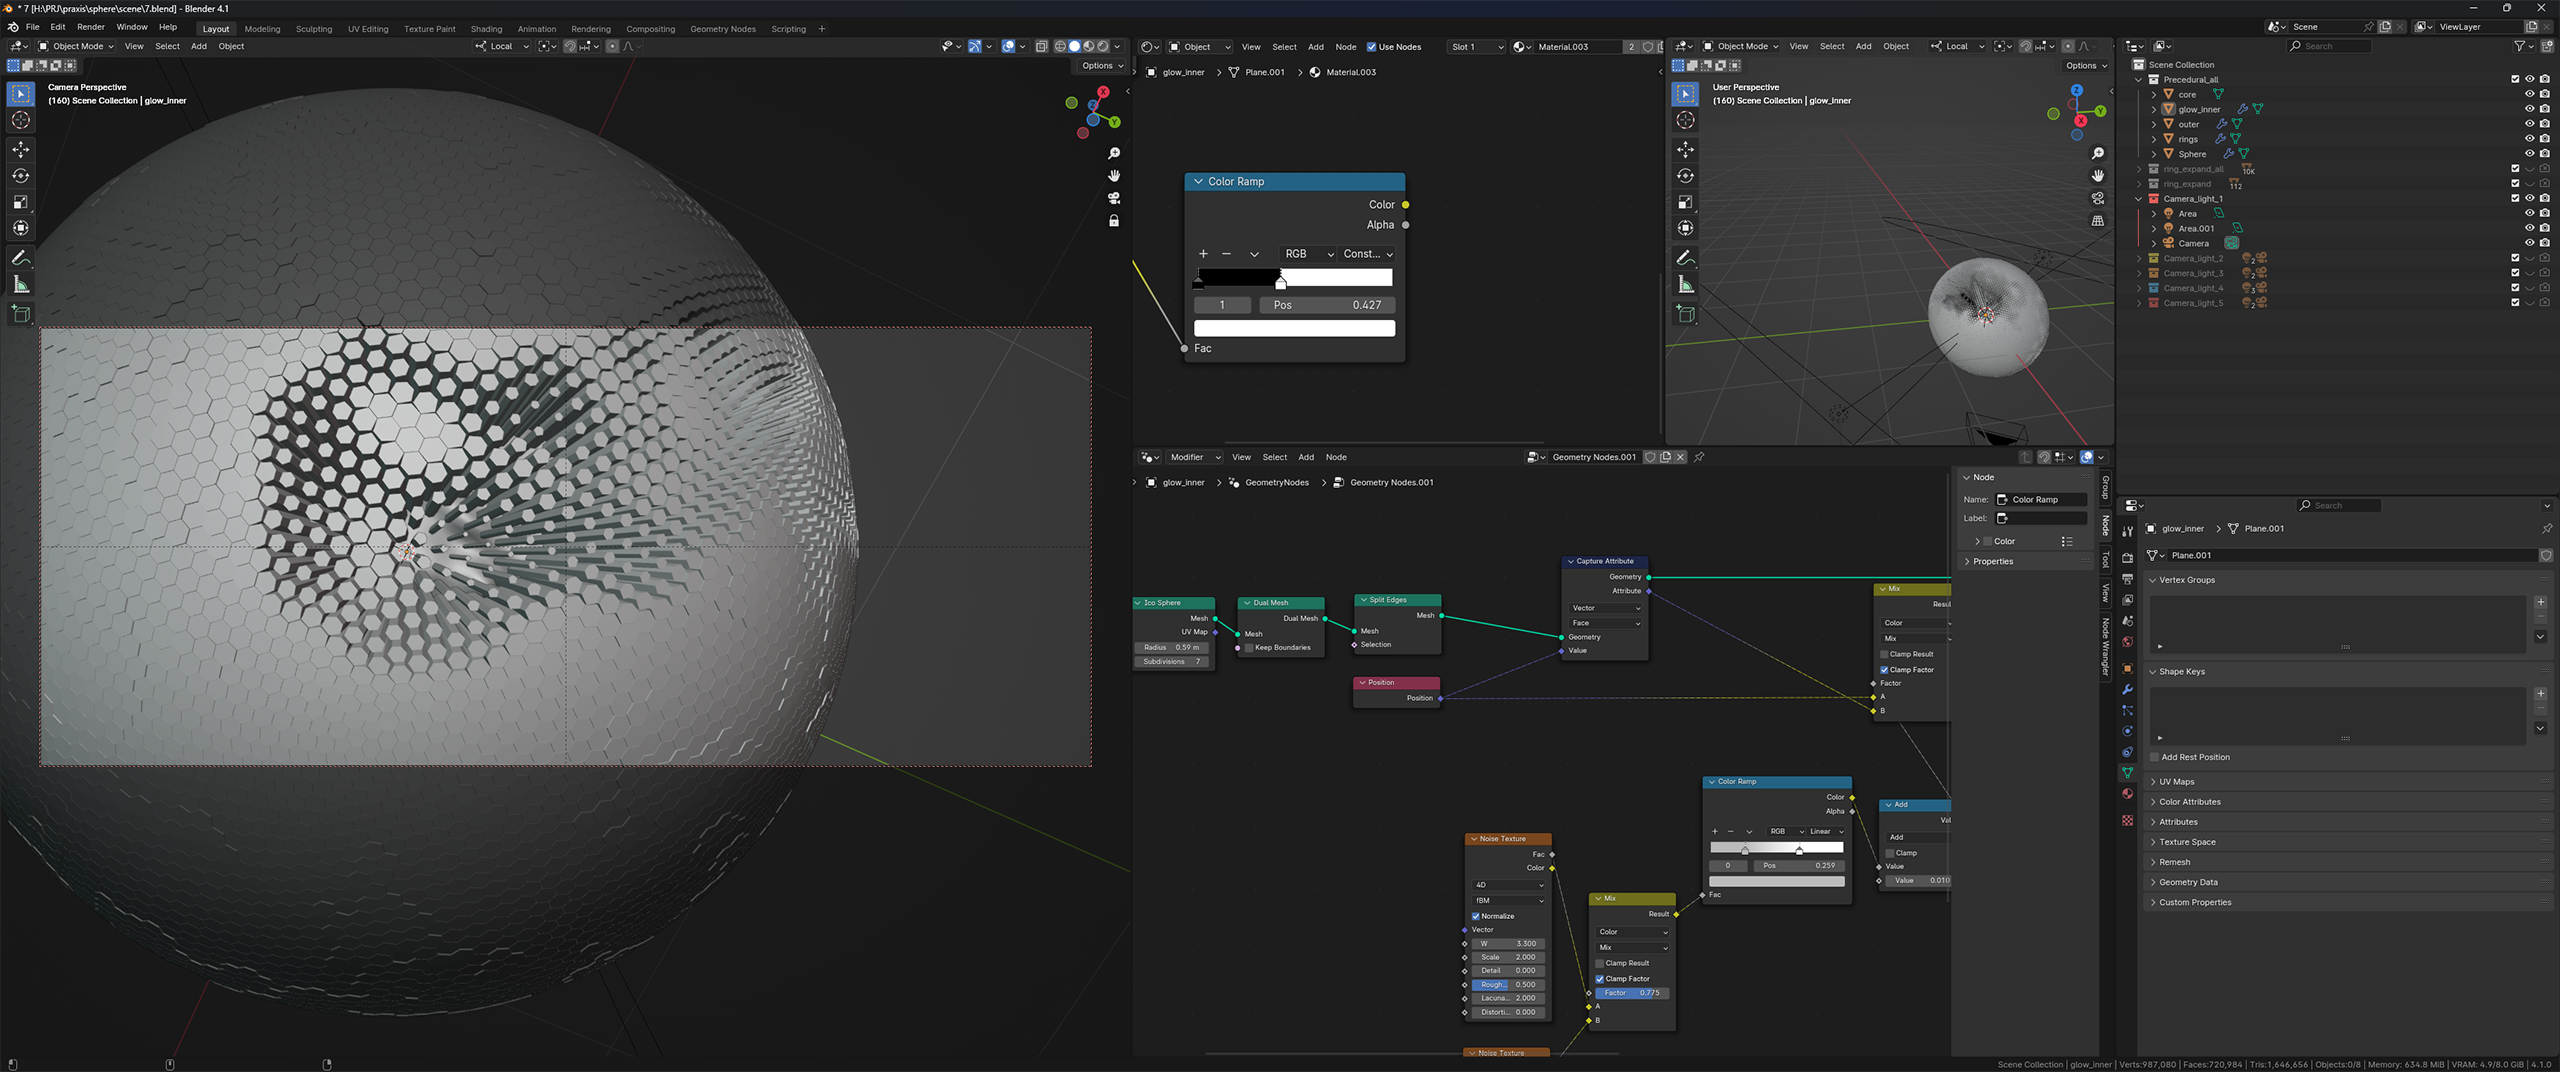The height and width of the screenshot is (1072, 2560).
Task: Open the Render menu
Action: 91,27
